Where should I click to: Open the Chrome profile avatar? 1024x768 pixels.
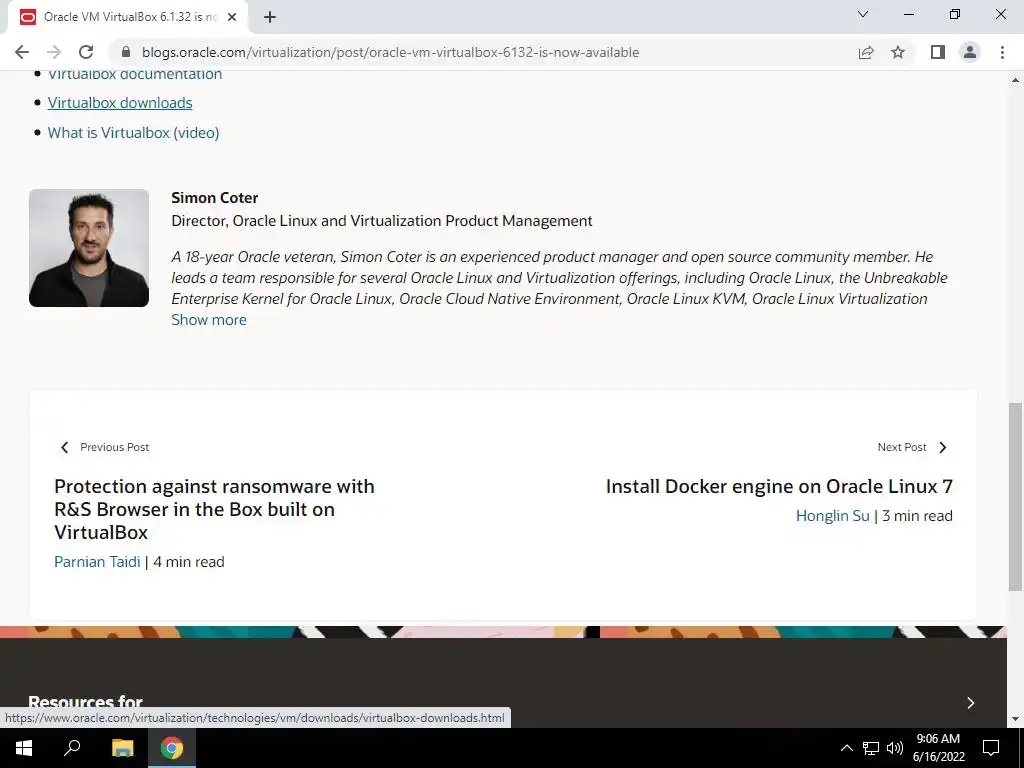point(970,52)
